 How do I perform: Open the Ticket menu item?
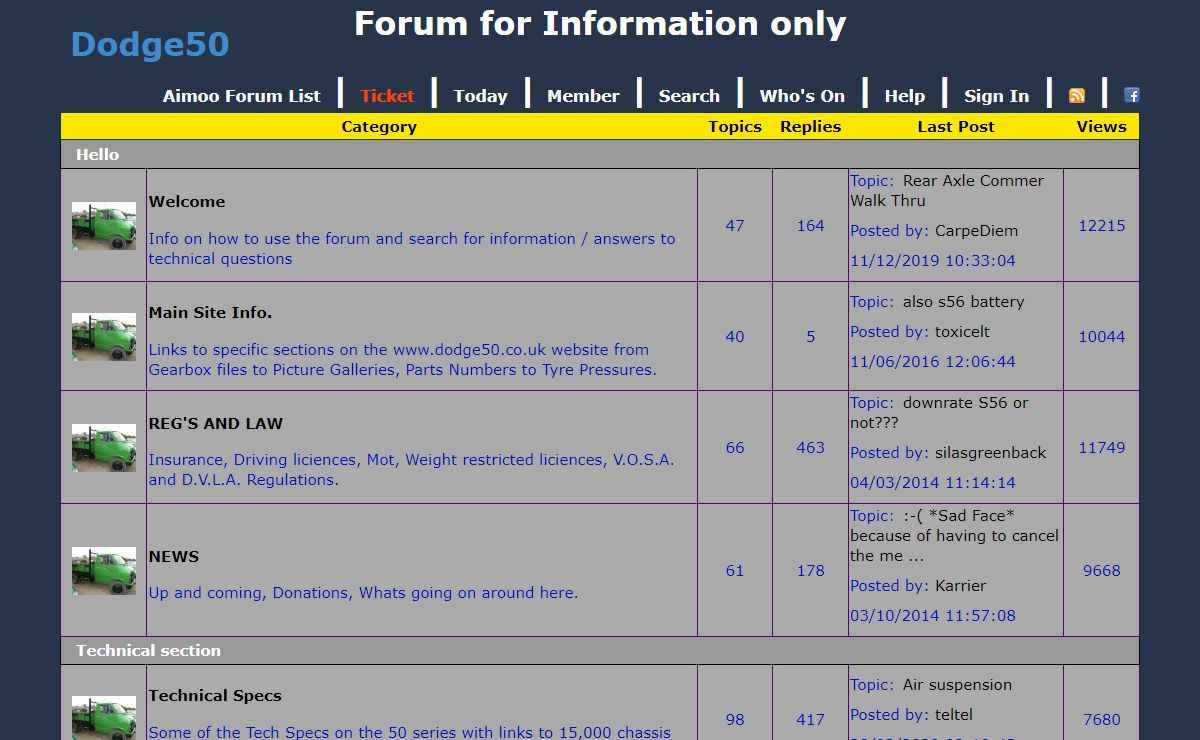pos(387,96)
